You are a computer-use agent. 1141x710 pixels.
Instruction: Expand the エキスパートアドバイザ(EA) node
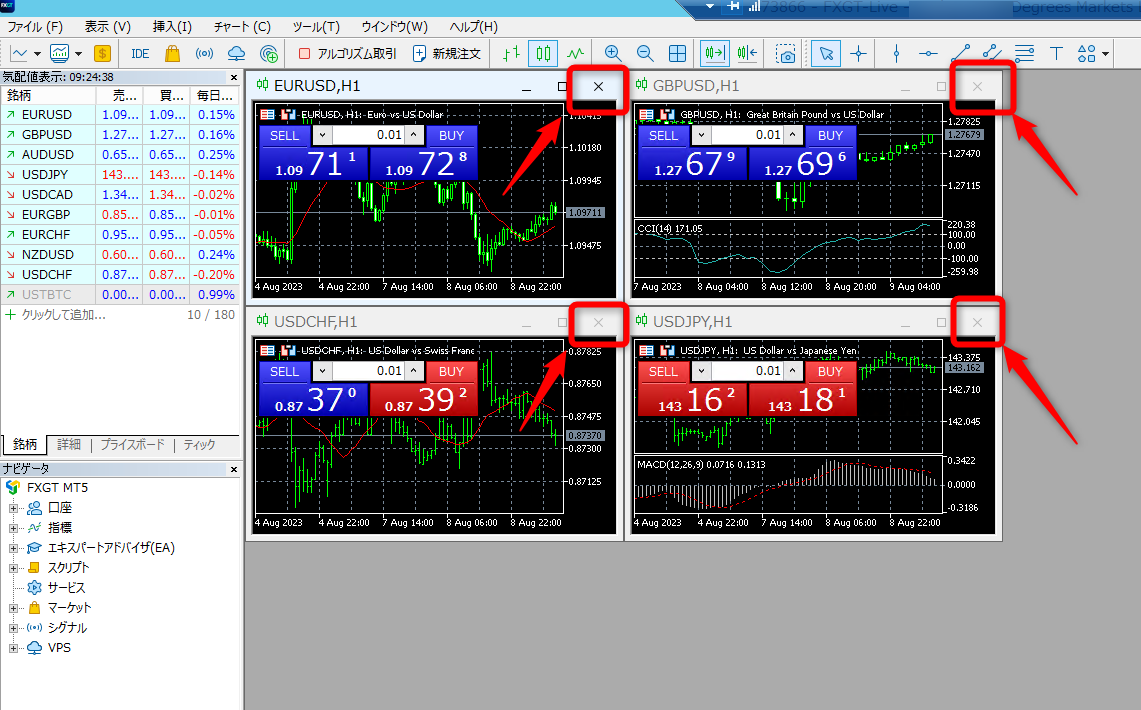pos(13,548)
